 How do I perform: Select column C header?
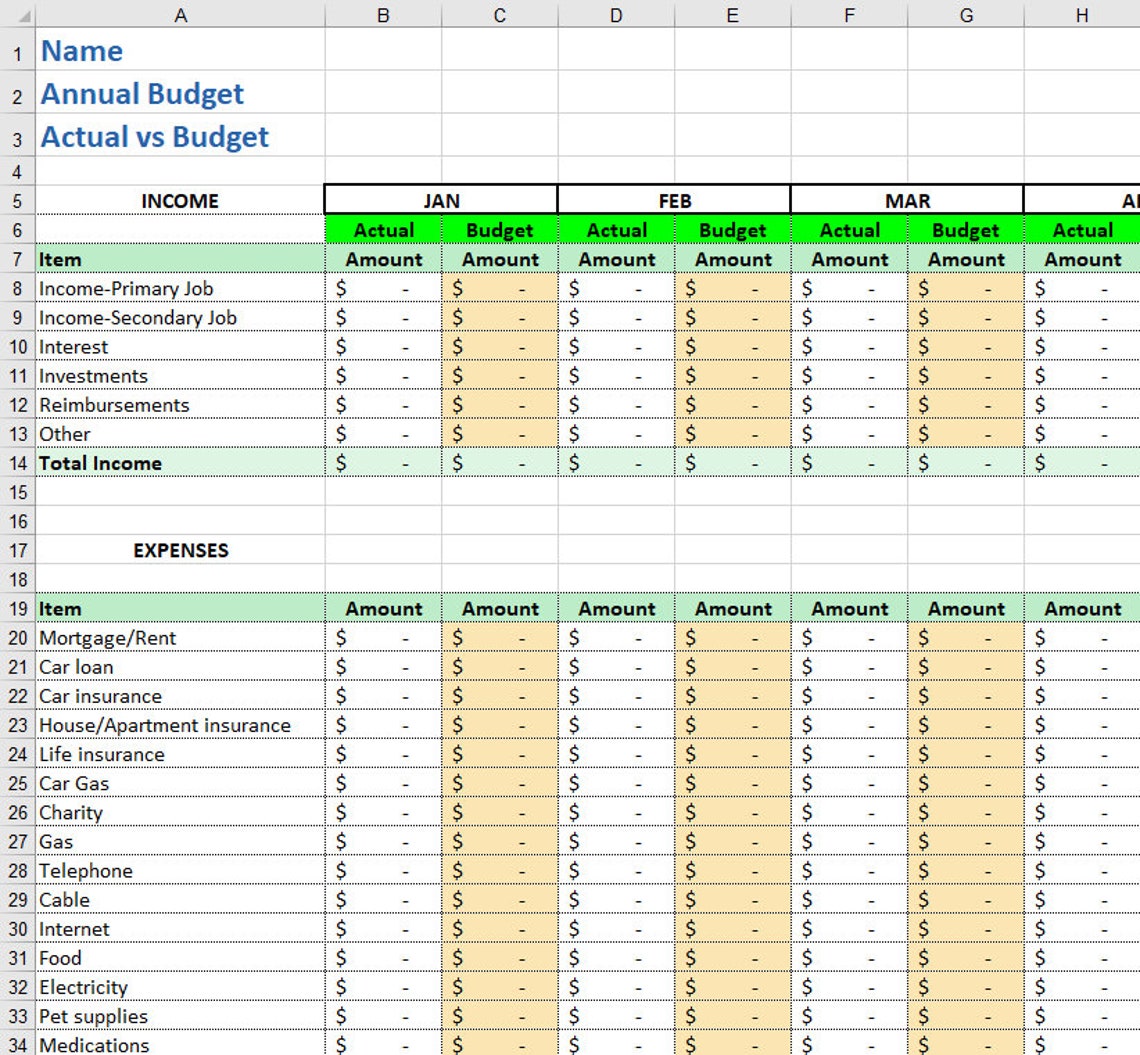(499, 14)
